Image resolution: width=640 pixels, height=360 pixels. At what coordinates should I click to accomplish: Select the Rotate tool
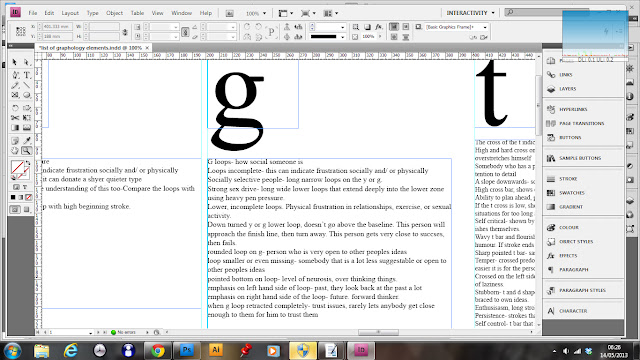click(x=15, y=108)
